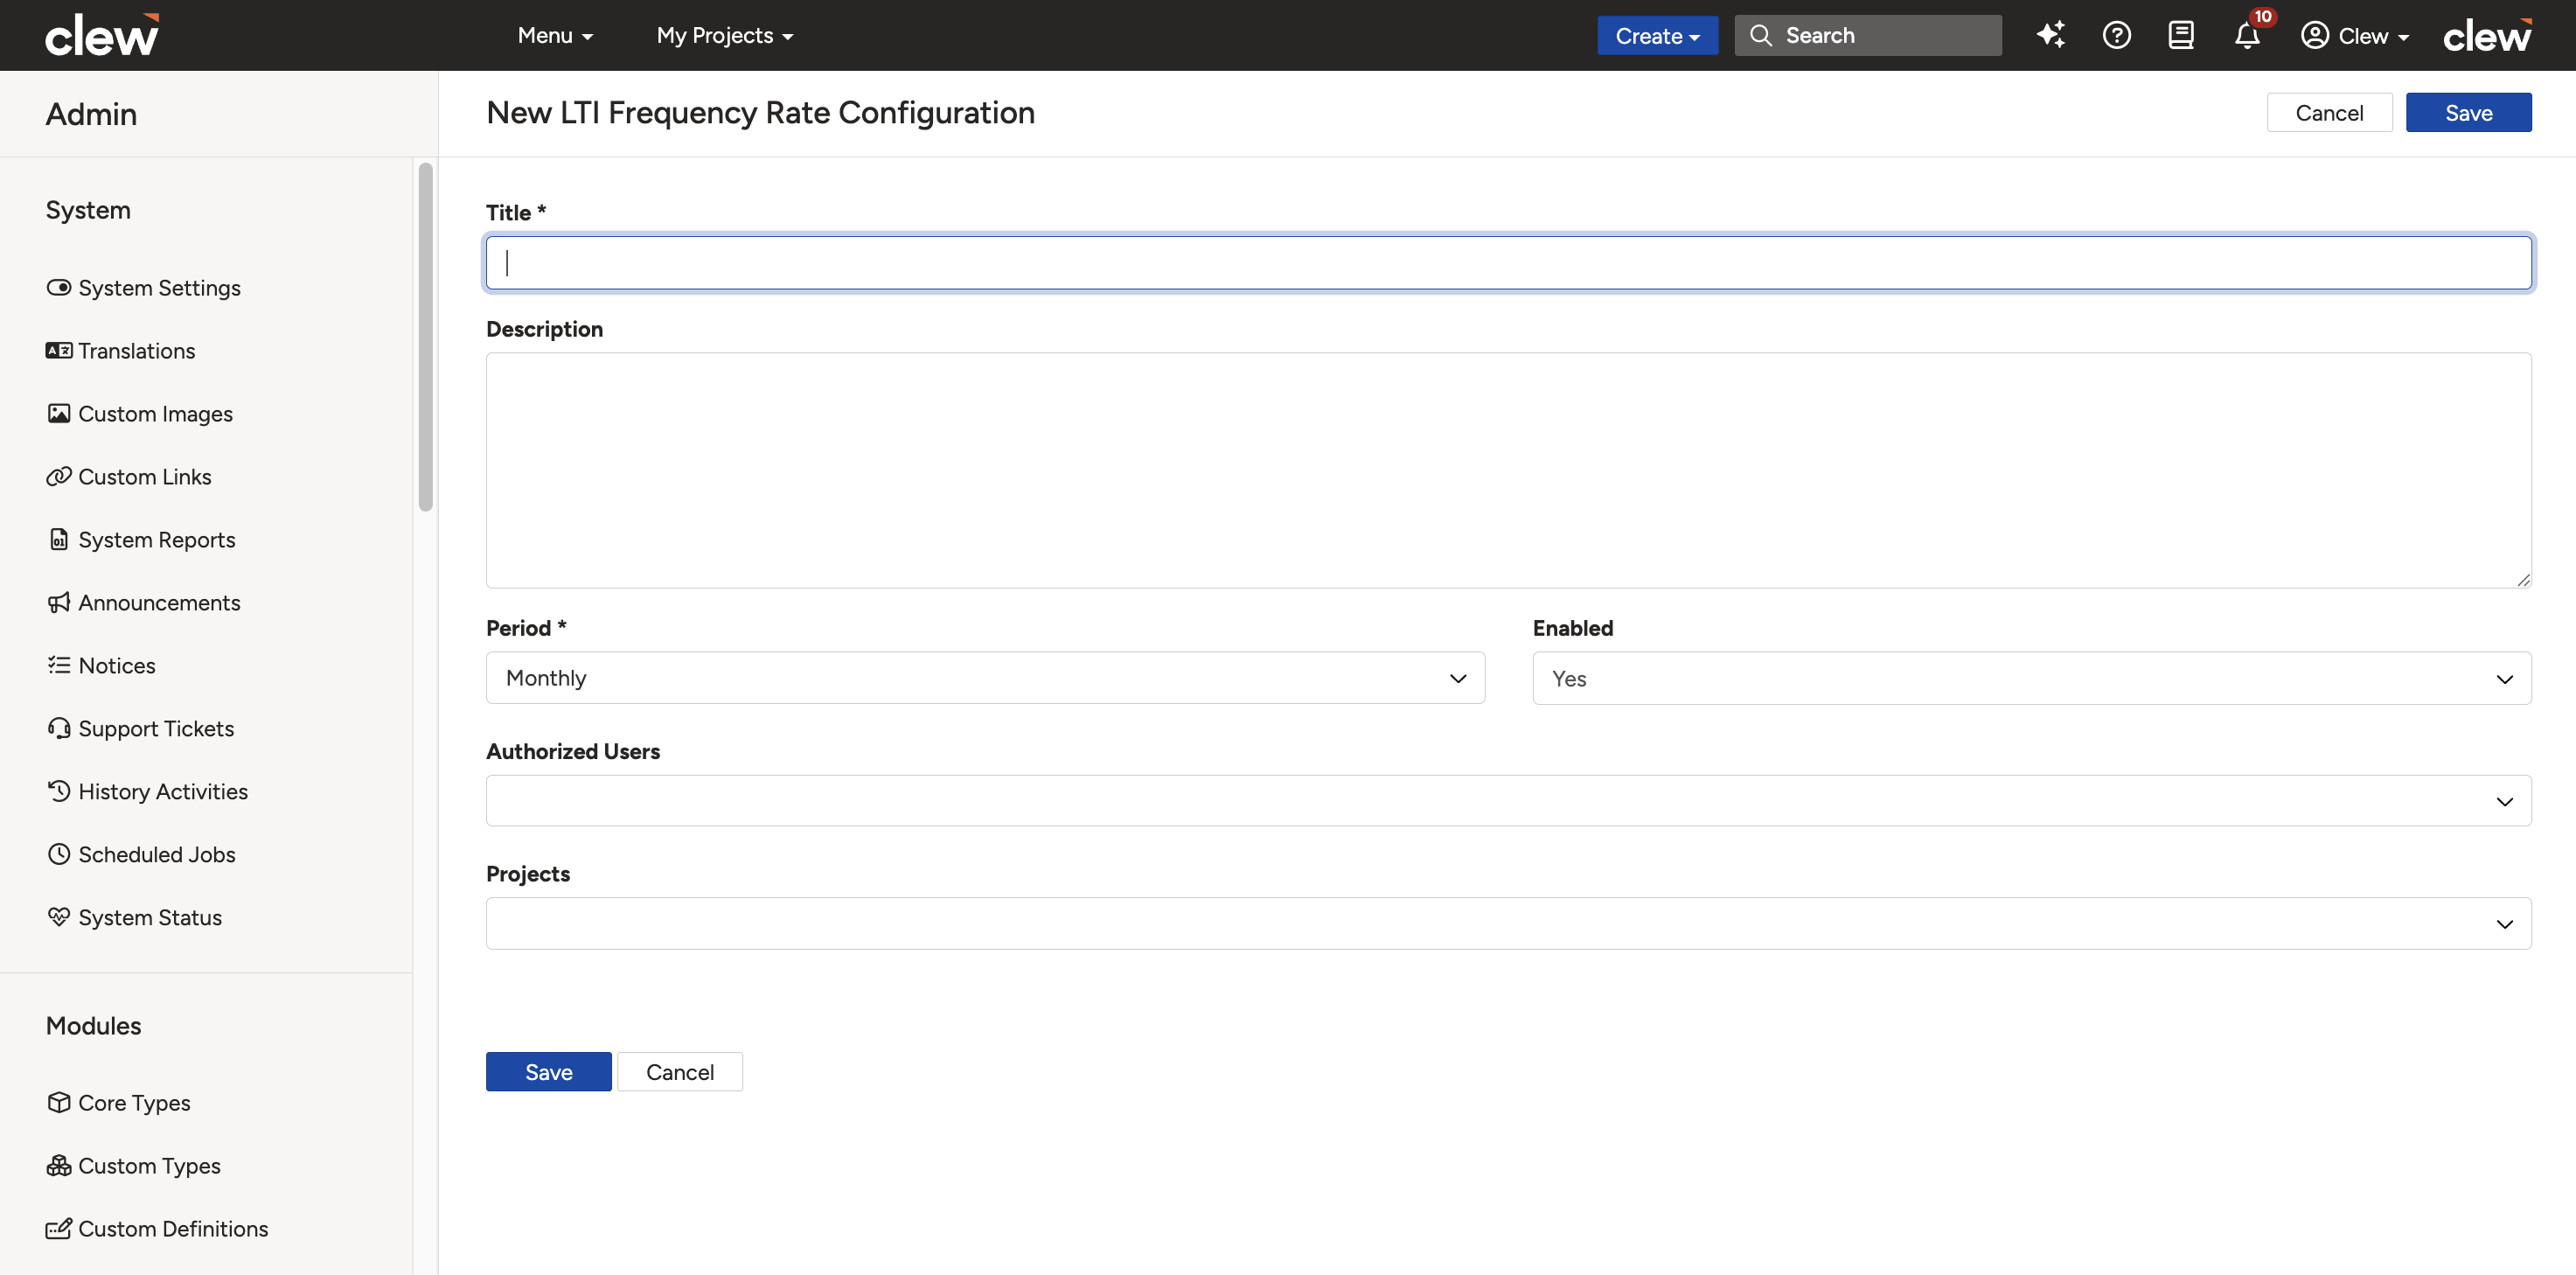Click the Custom Definitions edit icon

59,1229
